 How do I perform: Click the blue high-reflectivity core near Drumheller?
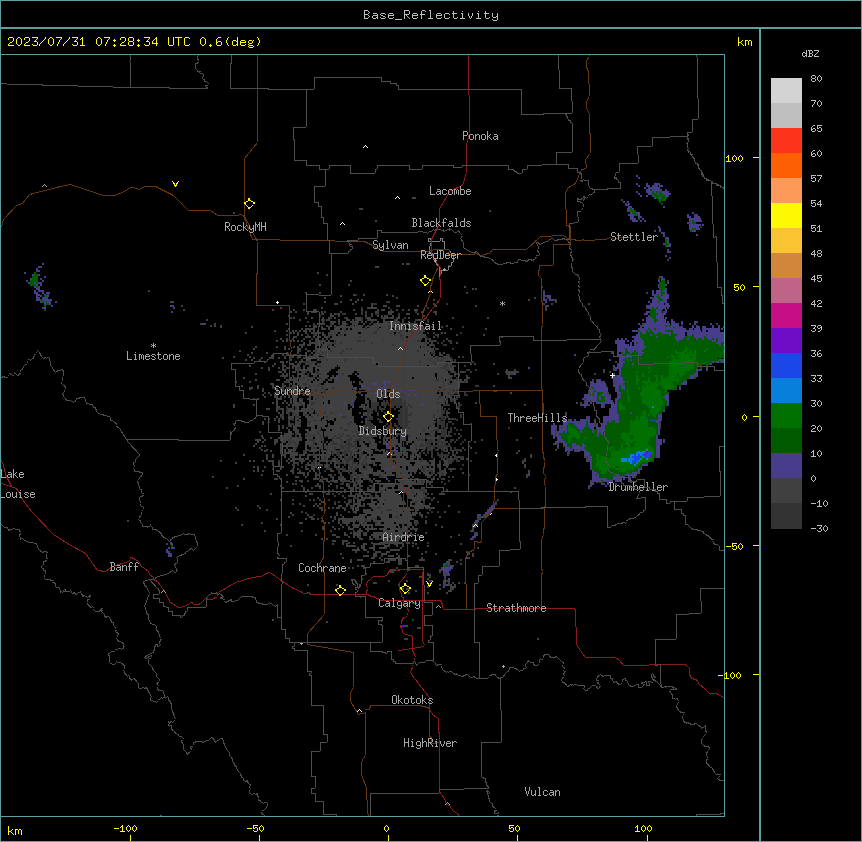pyautogui.click(x=637, y=457)
